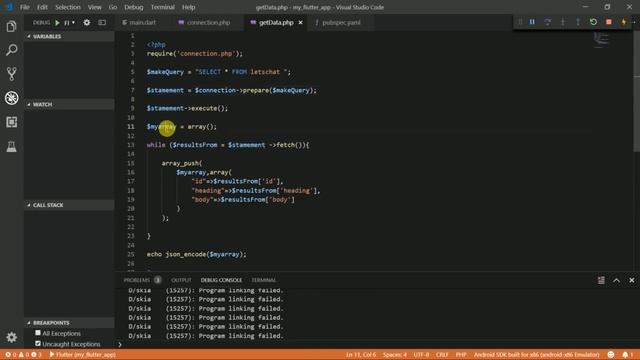Change indentation via Spaces: 4

[x=395, y=354]
